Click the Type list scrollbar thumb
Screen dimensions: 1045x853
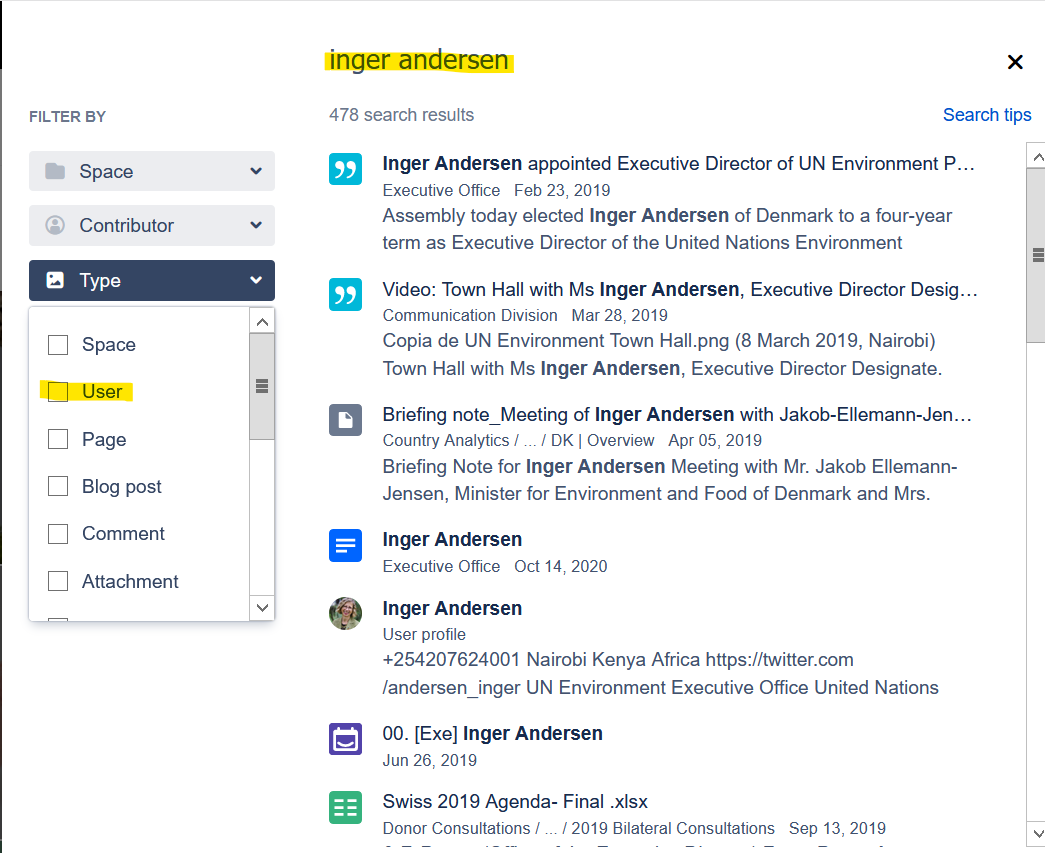point(262,387)
